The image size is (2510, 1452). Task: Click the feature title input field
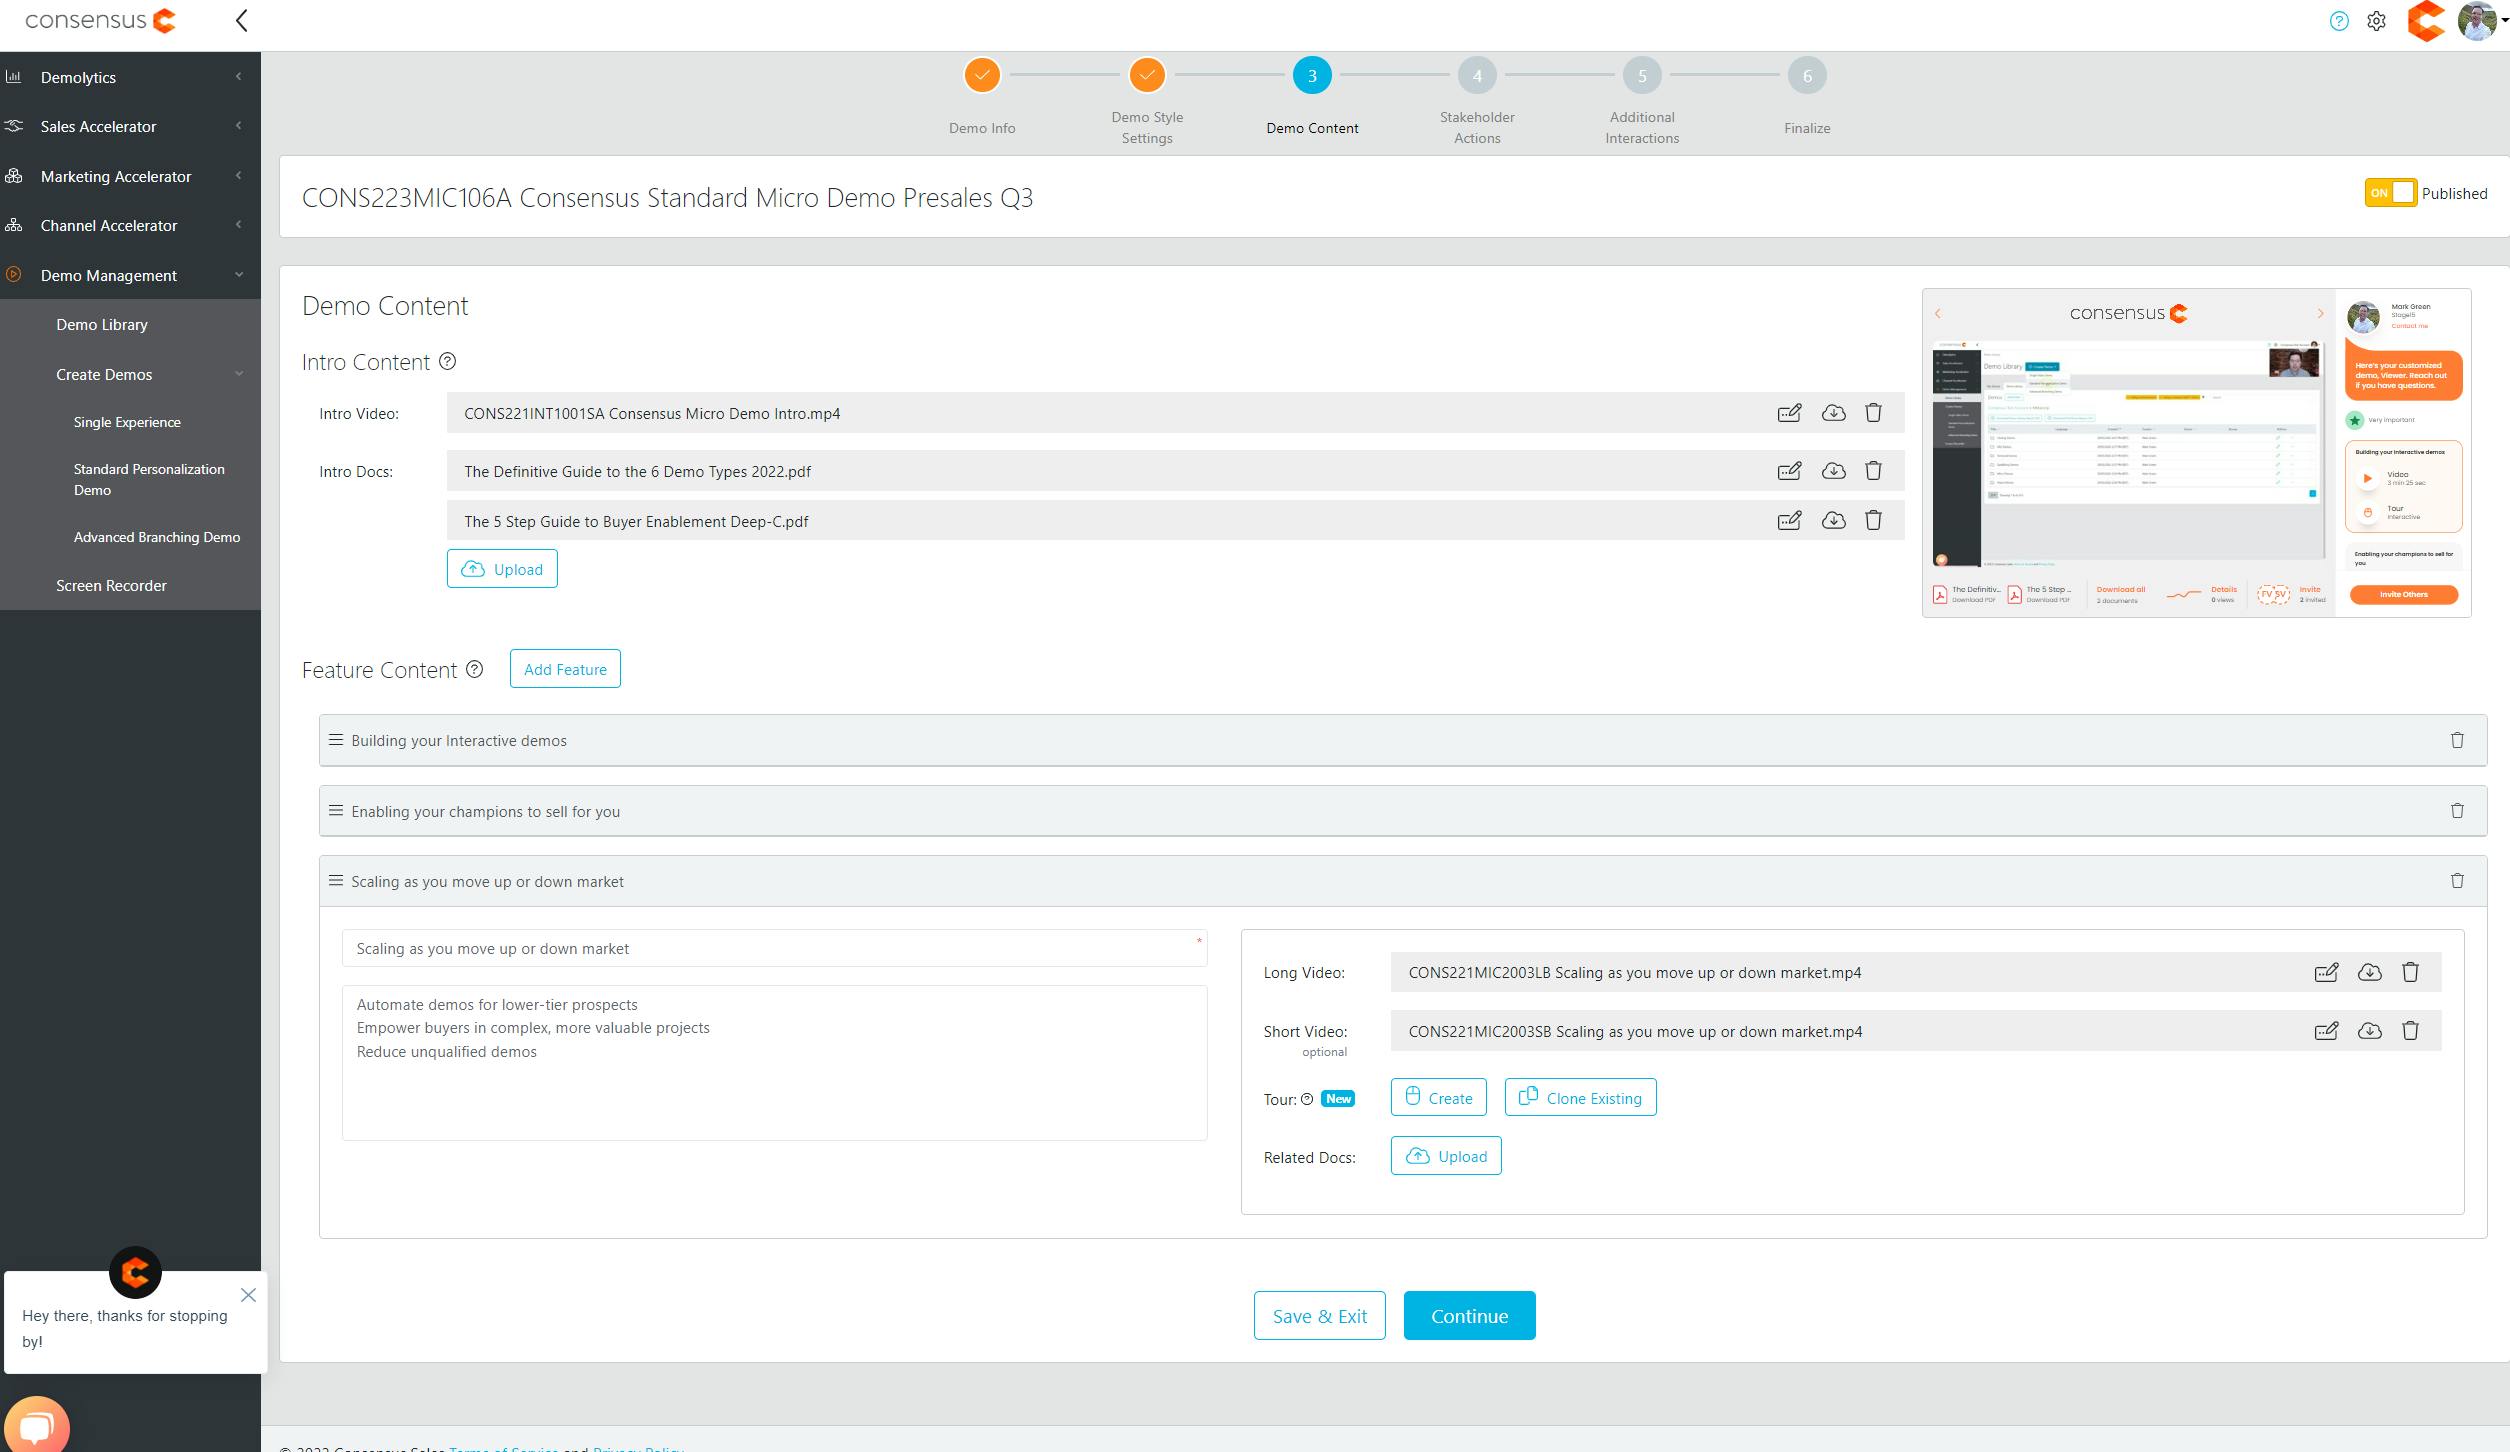click(773, 949)
